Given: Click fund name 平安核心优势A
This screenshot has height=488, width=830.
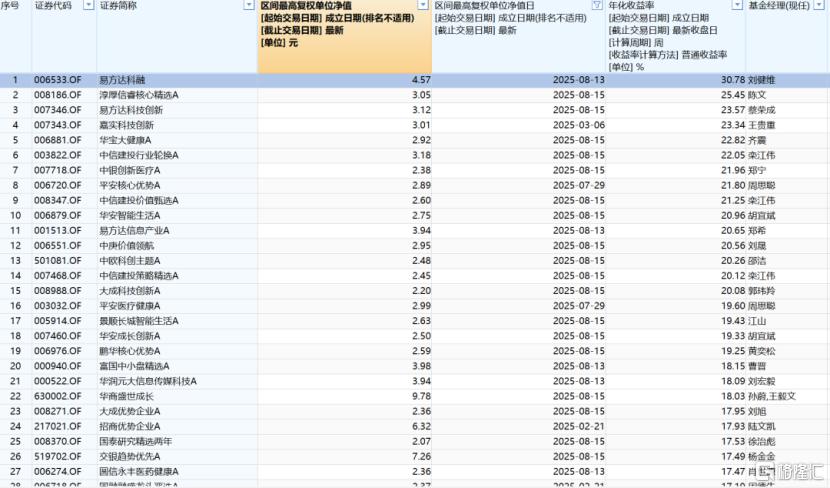Looking at the screenshot, I should point(130,185).
